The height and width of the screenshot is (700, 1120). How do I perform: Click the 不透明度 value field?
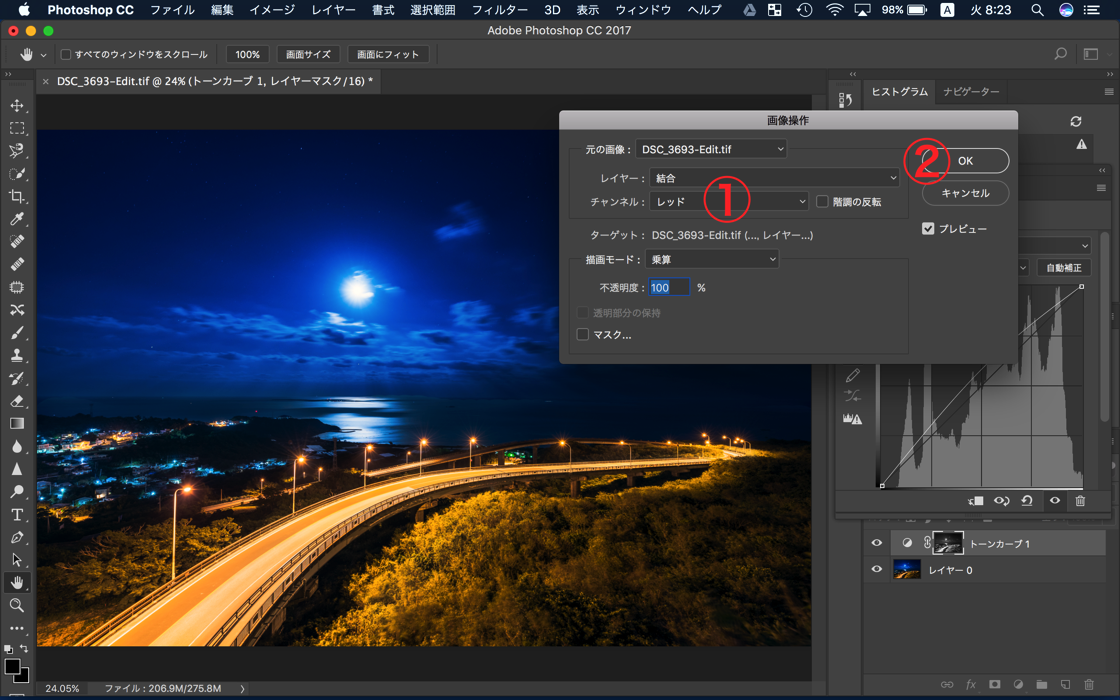(x=669, y=287)
